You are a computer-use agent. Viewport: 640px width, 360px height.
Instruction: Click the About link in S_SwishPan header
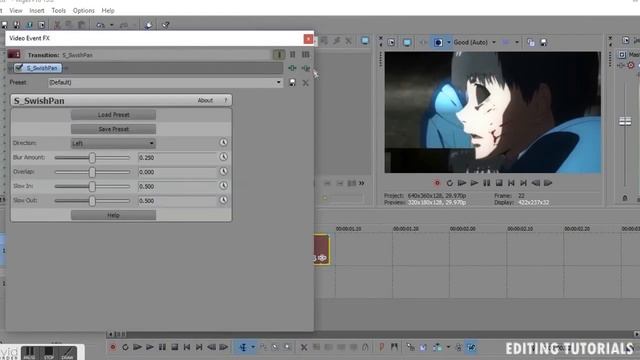[x=205, y=100]
